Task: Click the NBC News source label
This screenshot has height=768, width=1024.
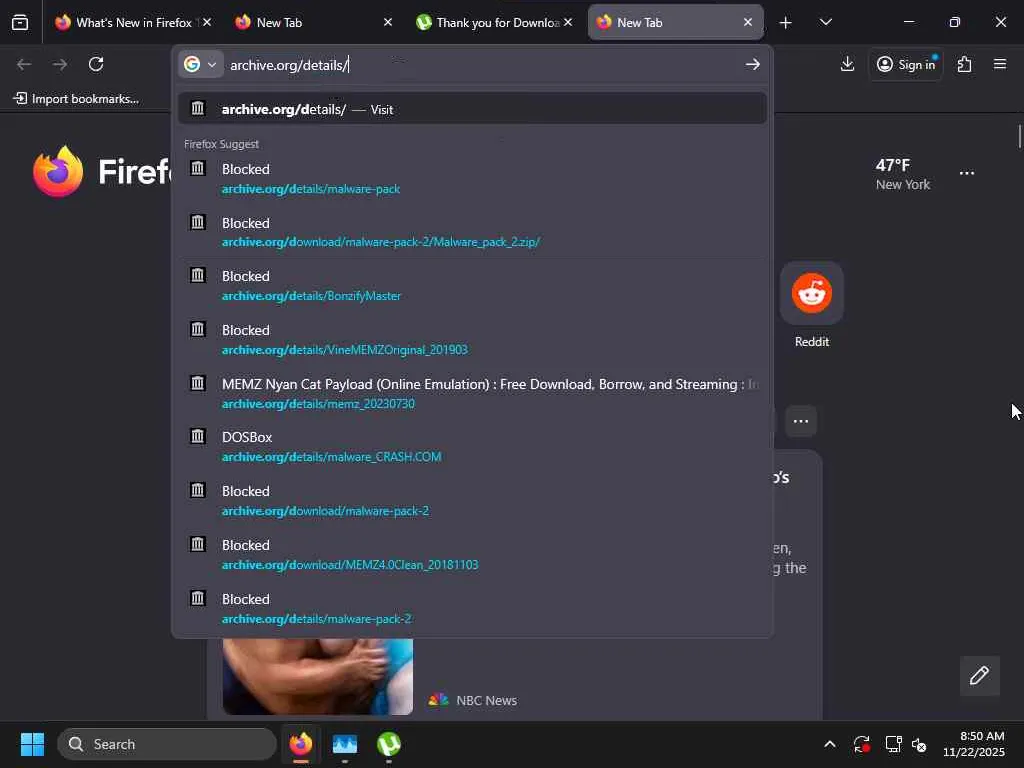Action: [487, 700]
